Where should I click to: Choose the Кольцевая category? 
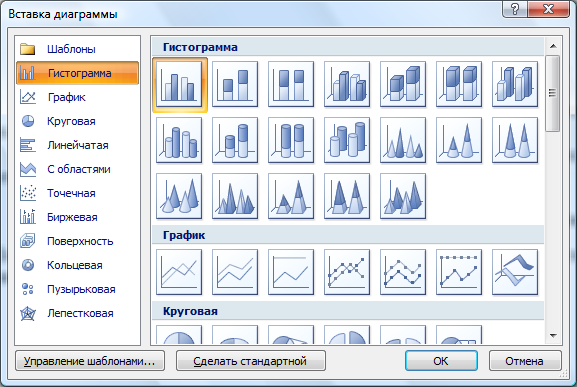tap(78, 265)
